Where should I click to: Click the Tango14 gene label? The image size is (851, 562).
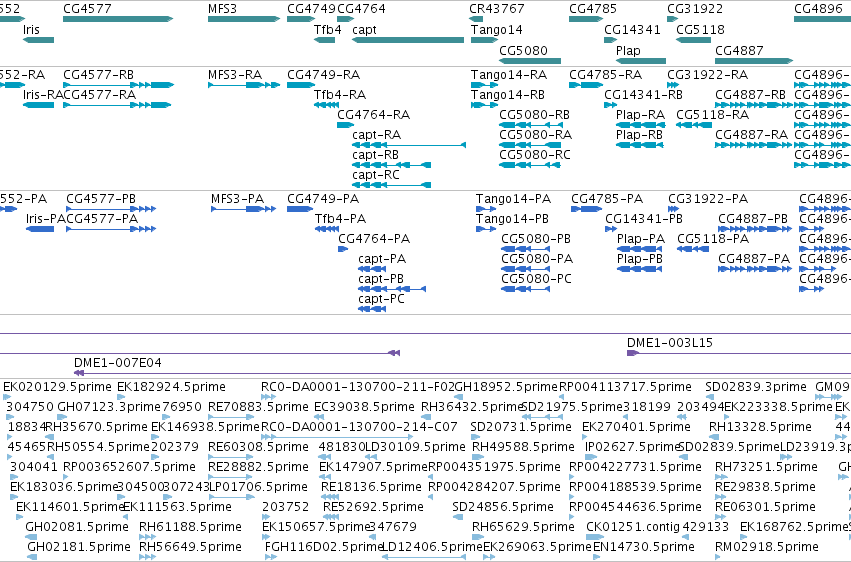point(497,29)
